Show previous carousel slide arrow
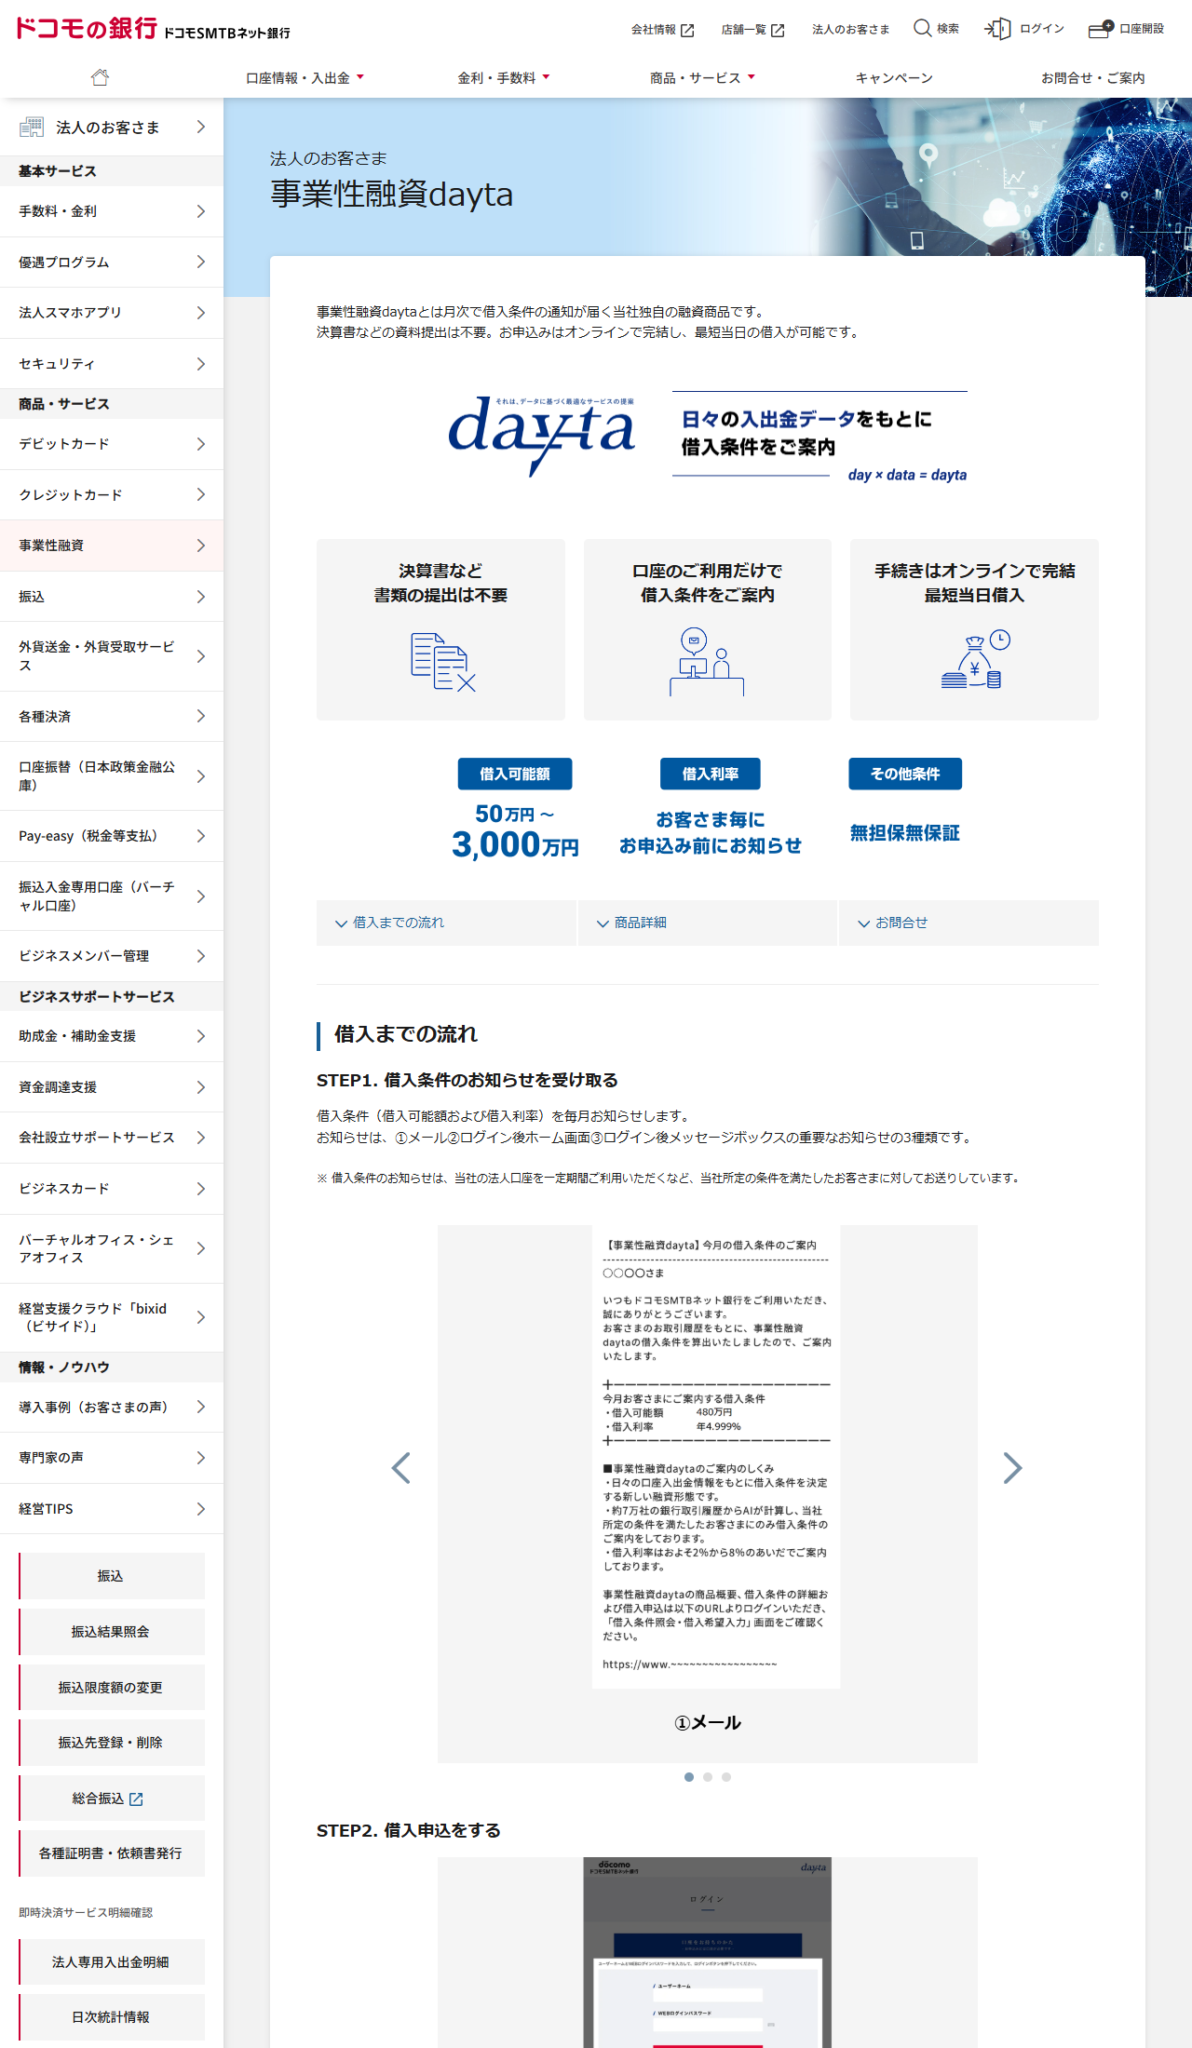 [x=401, y=1468]
